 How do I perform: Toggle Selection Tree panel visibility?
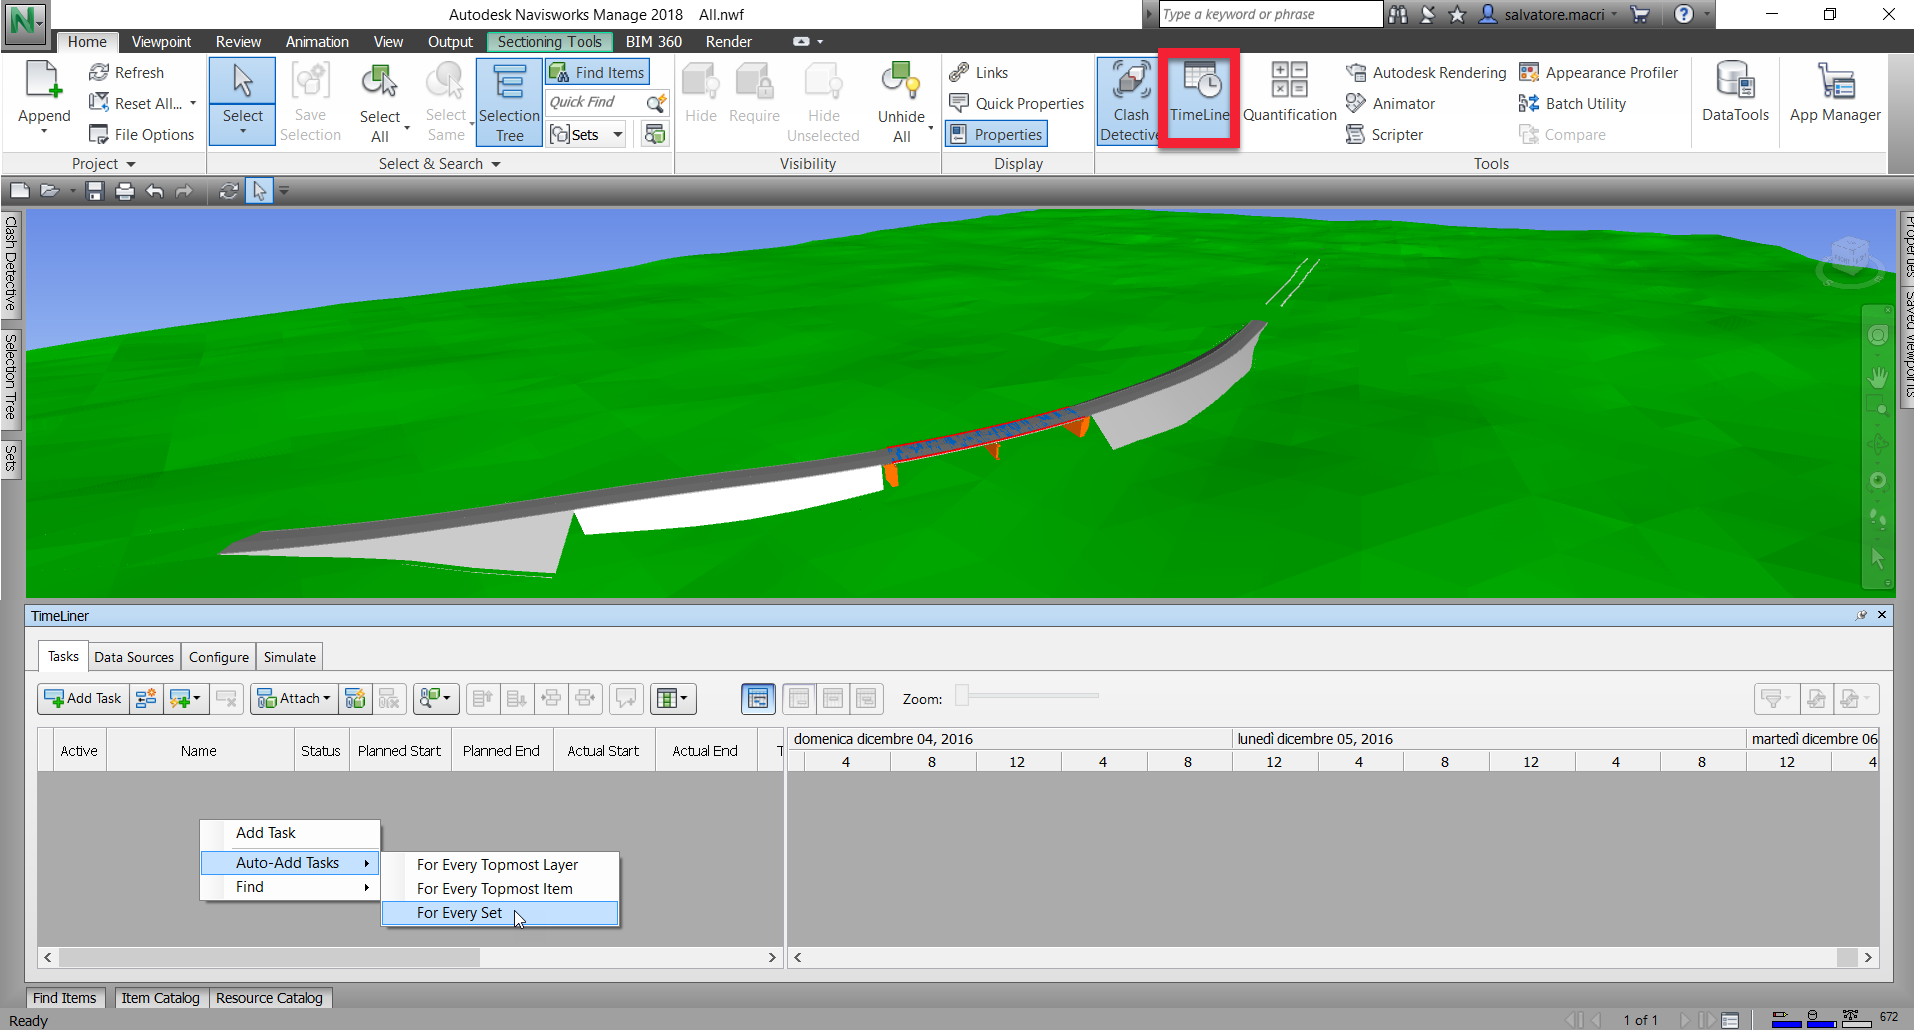tap(508, 101)
